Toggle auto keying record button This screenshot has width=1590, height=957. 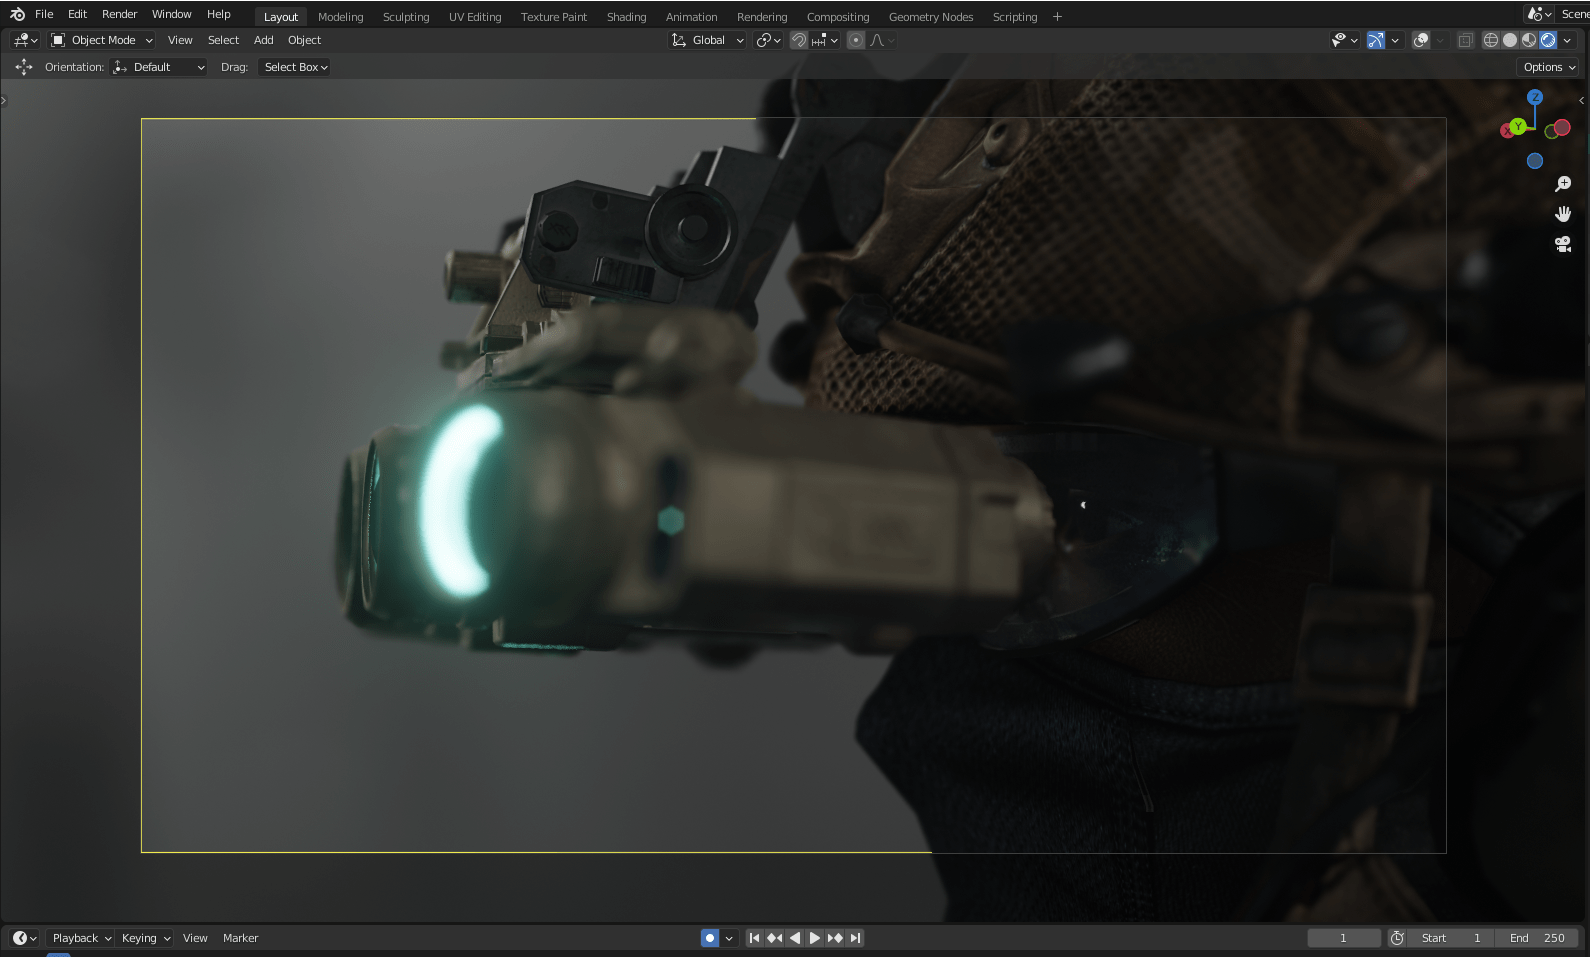710,938
